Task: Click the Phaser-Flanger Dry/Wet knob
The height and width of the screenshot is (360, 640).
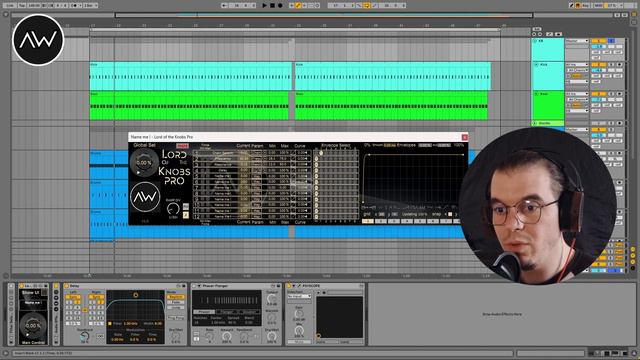Action: 271,336
